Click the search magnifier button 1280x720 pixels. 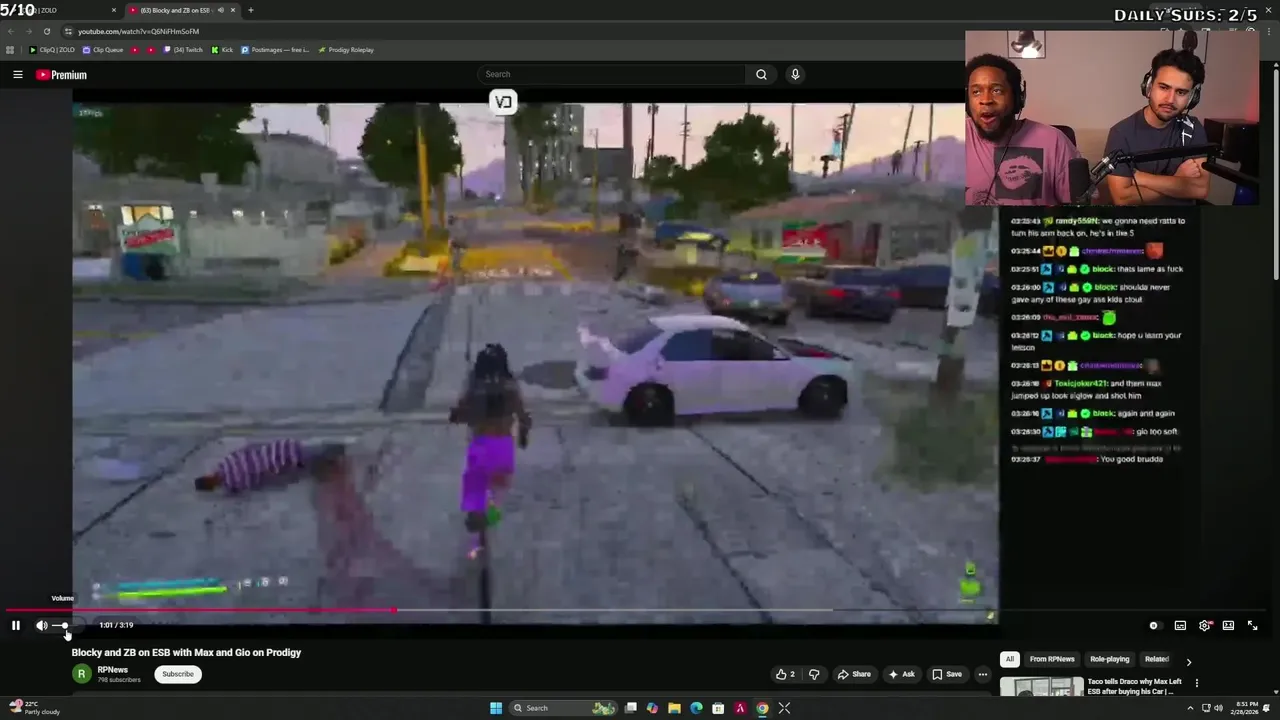click(x=761, y=74)
